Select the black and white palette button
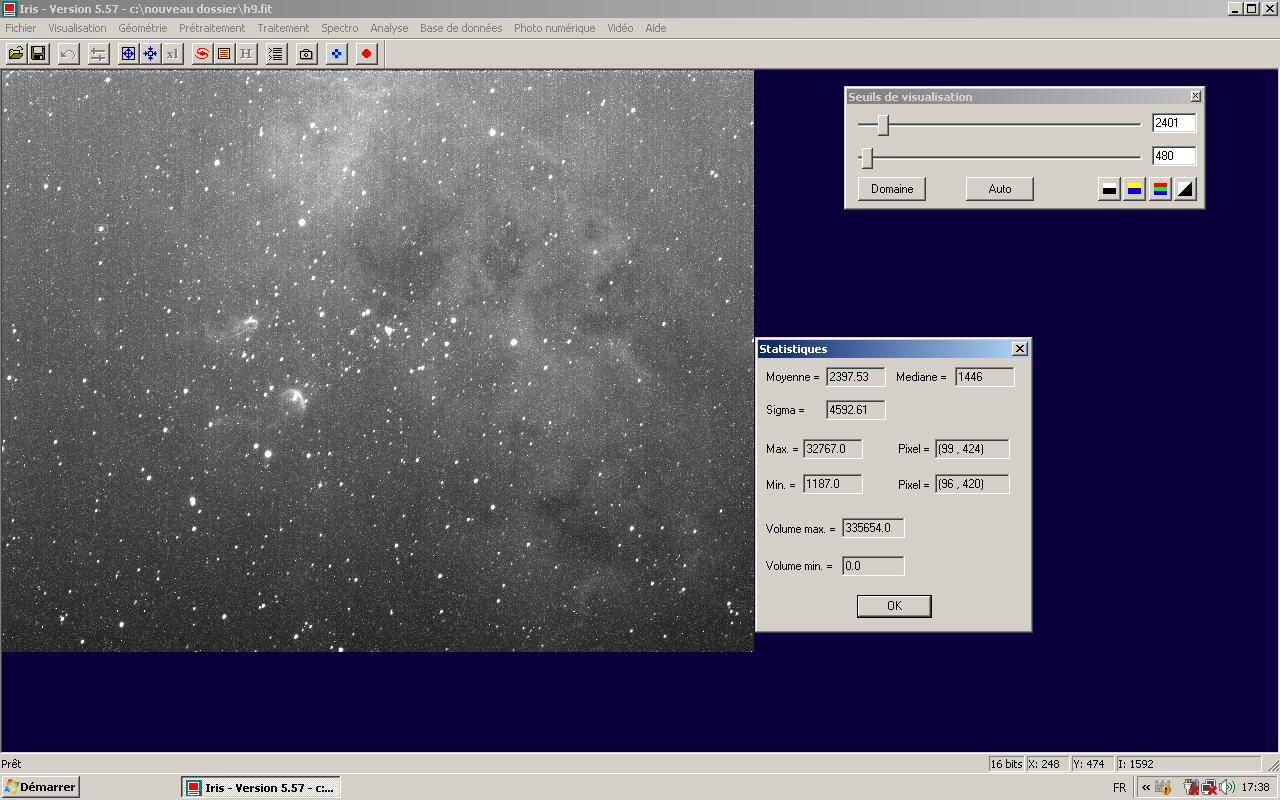 pos(1109,189)
